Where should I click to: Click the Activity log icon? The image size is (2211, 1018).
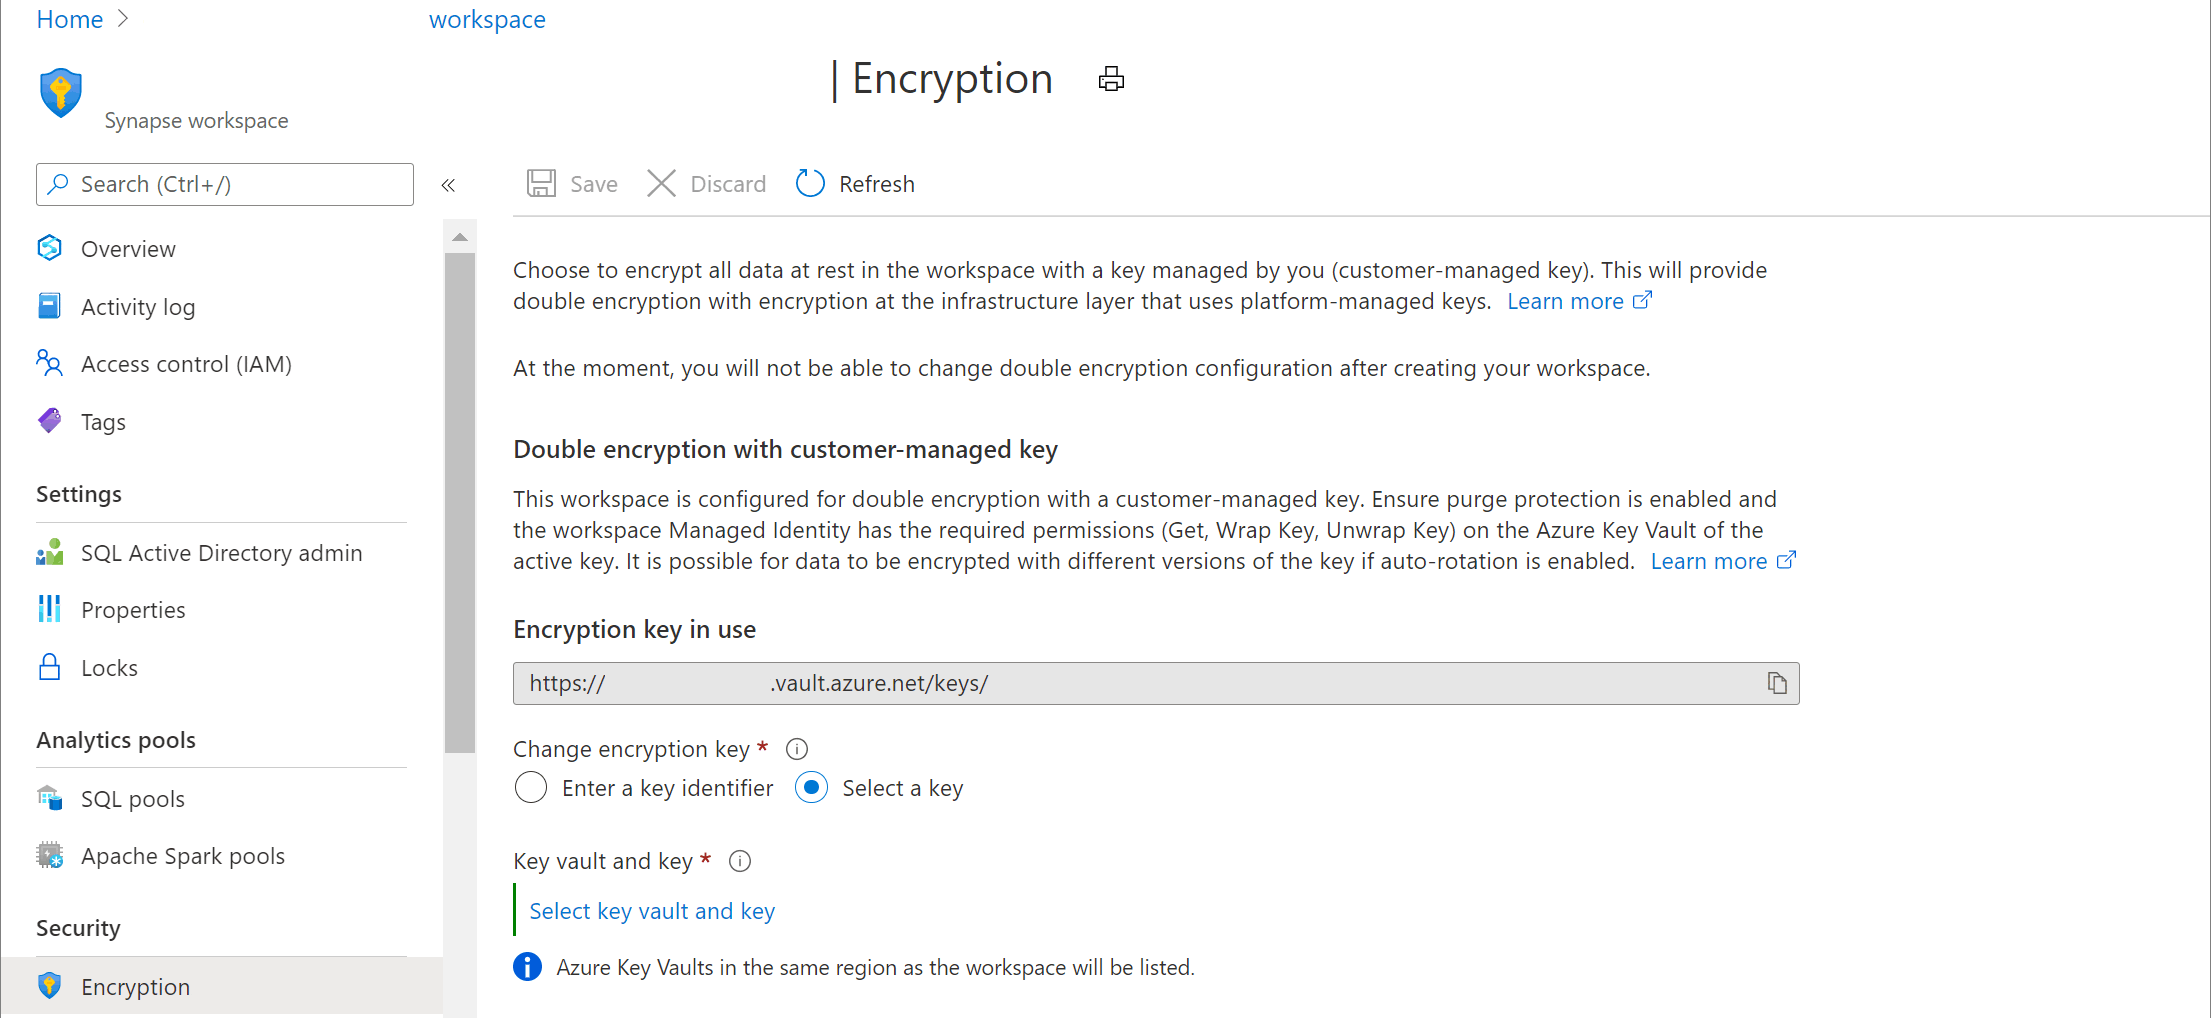49,306
